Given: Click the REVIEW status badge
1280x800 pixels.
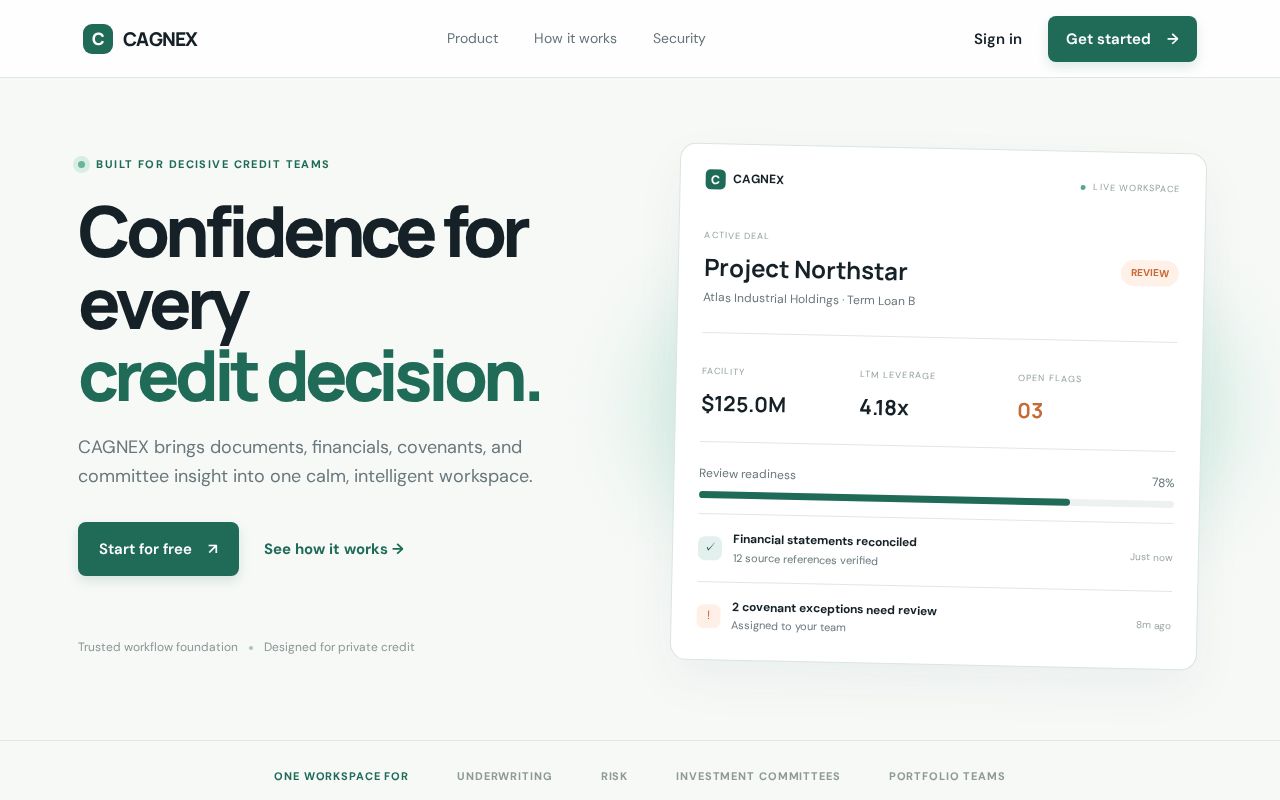Looking at the screenshot, I should pos(1150,273).
